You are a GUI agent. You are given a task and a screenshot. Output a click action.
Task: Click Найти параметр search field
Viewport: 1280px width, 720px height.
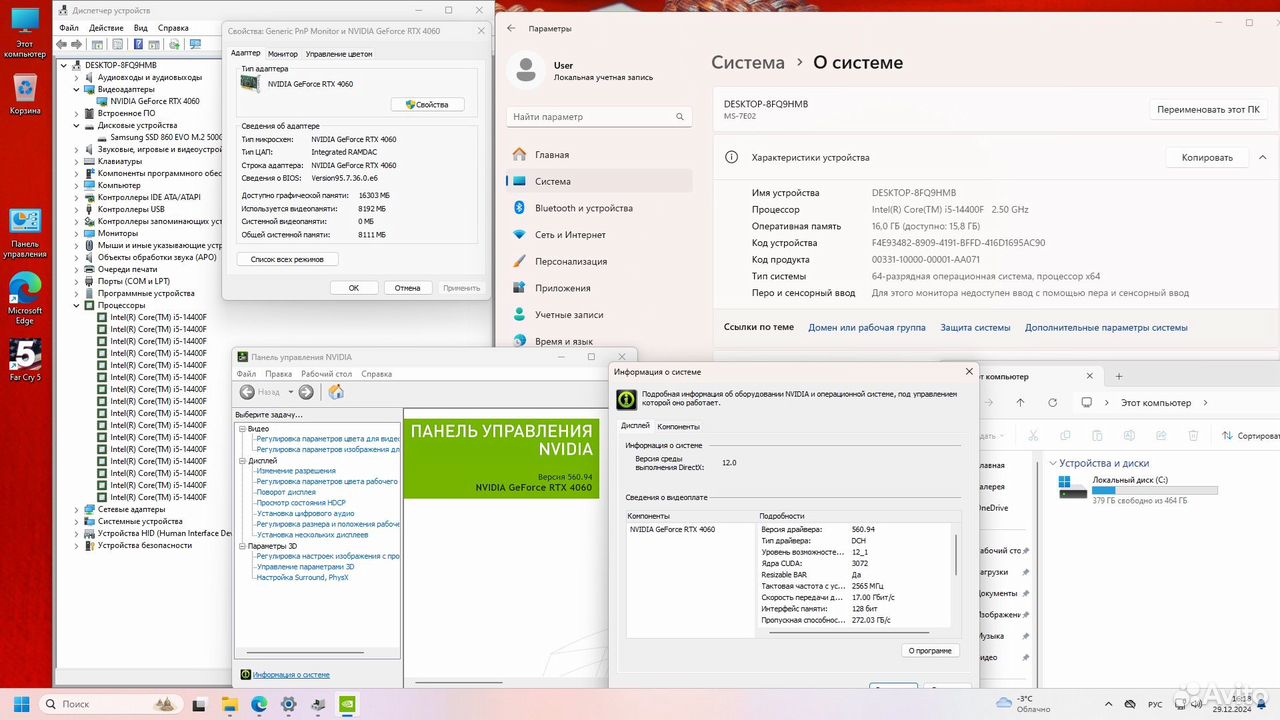(599, 117)
